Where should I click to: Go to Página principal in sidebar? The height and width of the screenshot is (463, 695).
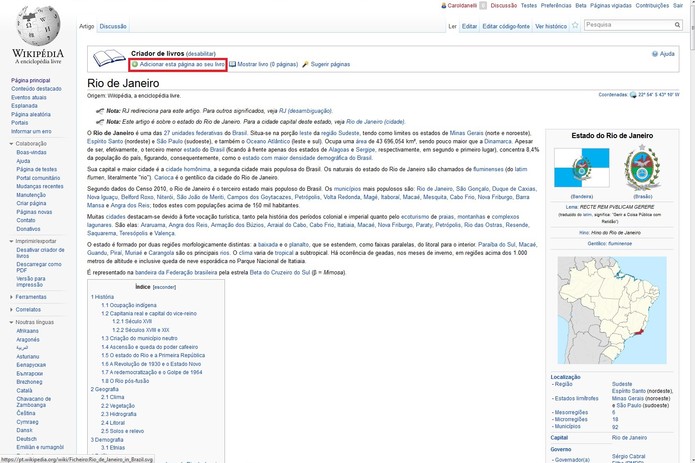31,81
